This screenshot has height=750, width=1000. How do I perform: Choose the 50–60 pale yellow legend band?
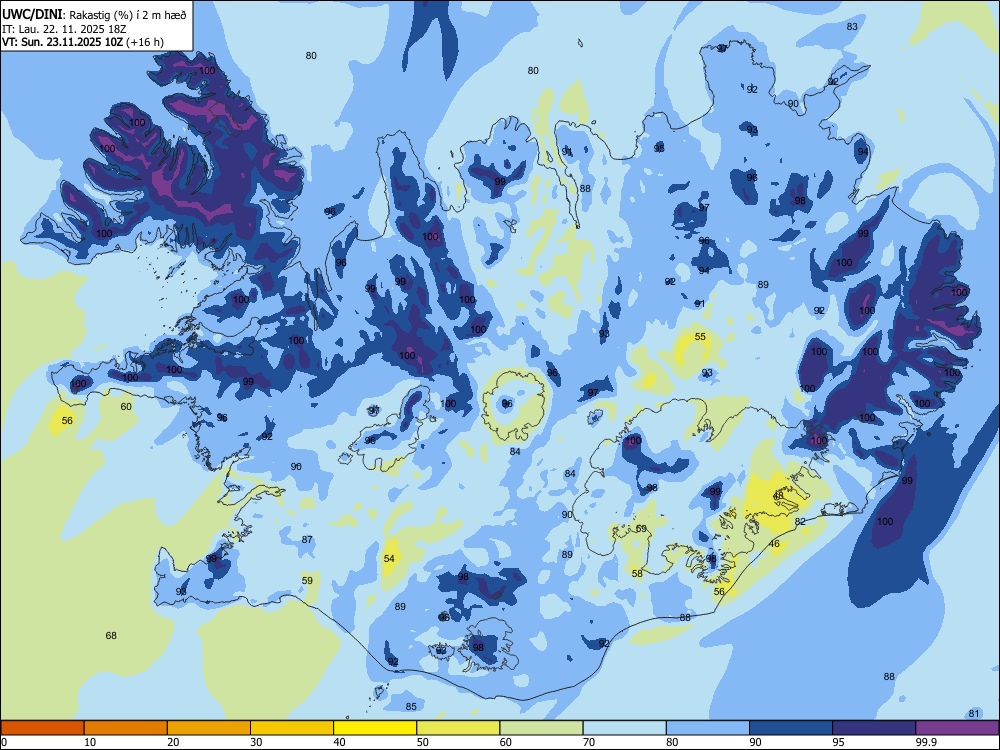[458, 728]
